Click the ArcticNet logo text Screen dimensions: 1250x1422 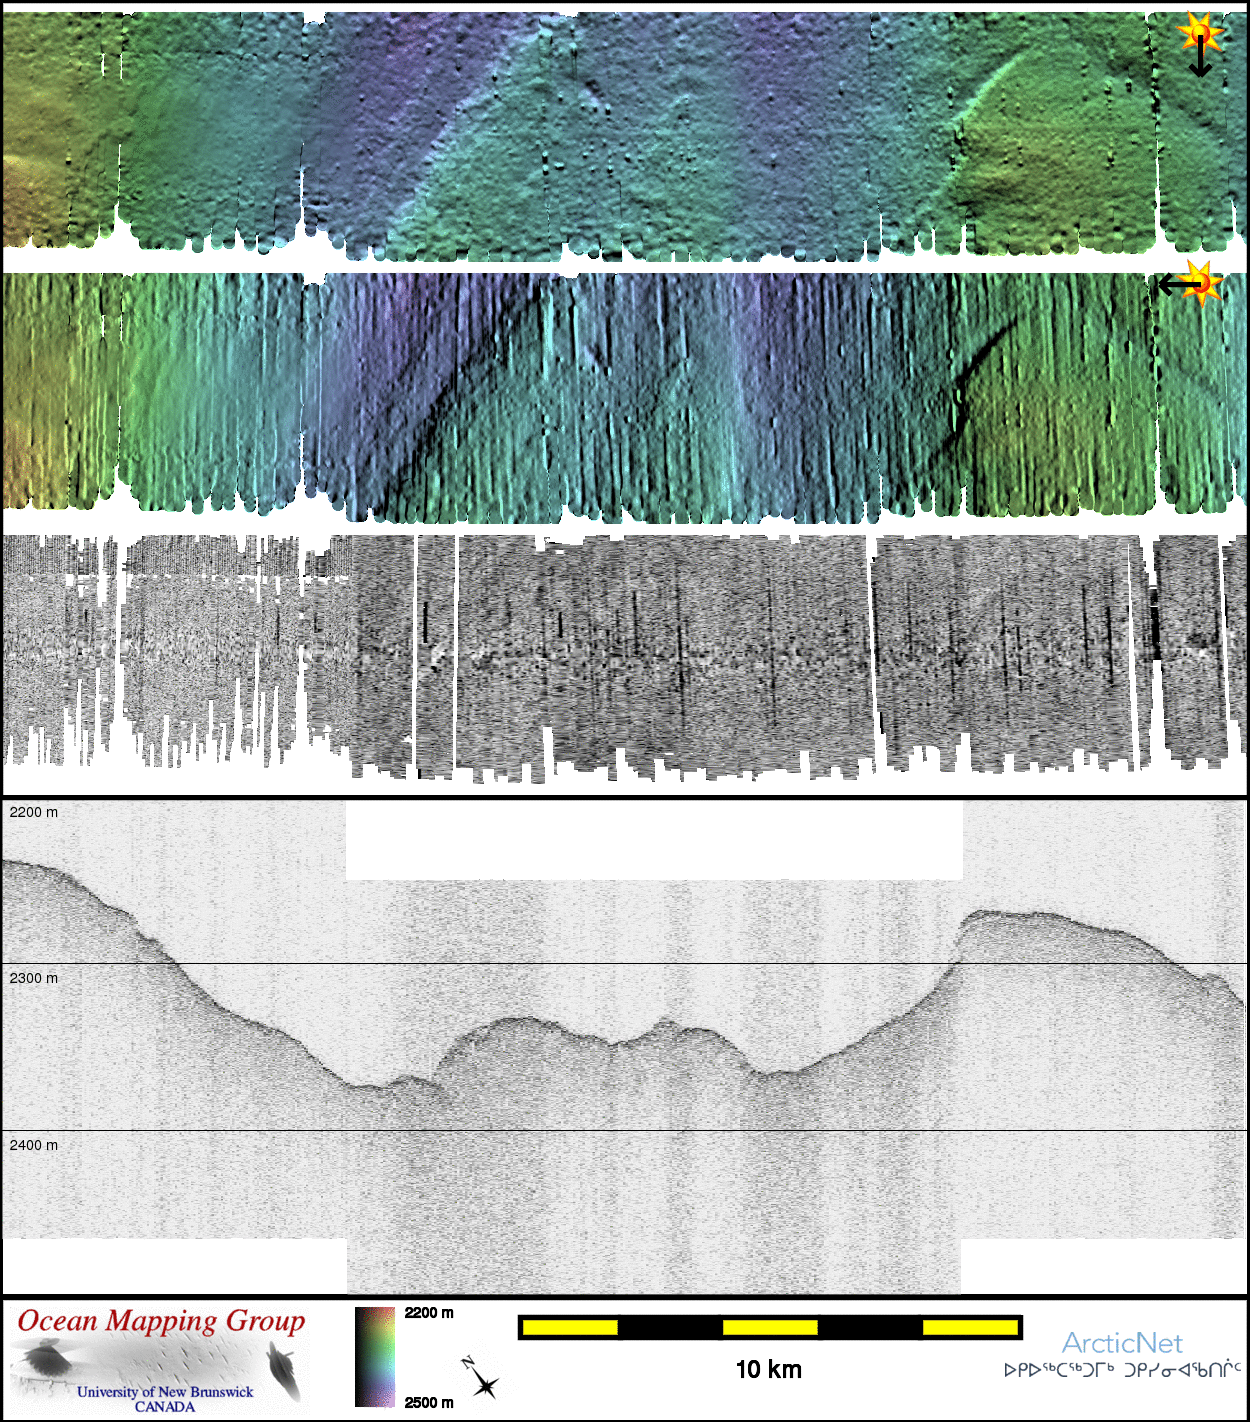pyautogui.click(x=1121, y=1343)
